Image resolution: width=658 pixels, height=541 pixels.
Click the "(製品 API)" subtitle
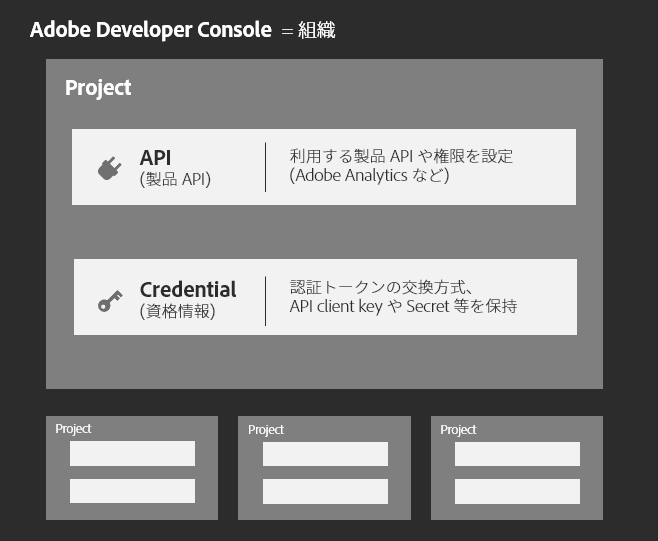[175, 179]
